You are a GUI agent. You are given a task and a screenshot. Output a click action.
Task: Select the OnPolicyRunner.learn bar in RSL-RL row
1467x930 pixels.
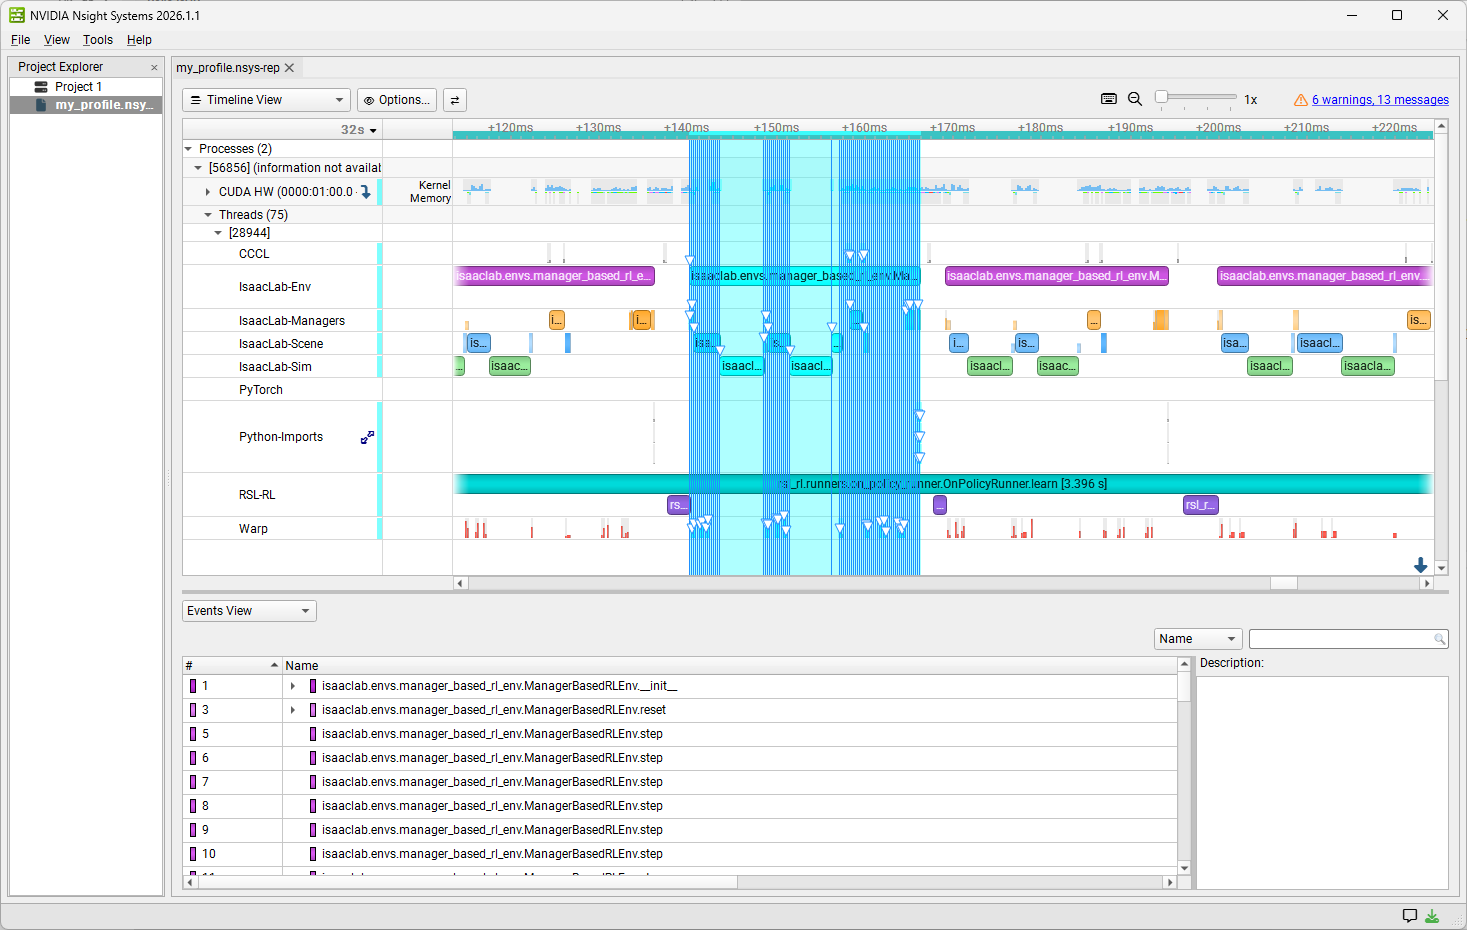[x=943, y=484]
